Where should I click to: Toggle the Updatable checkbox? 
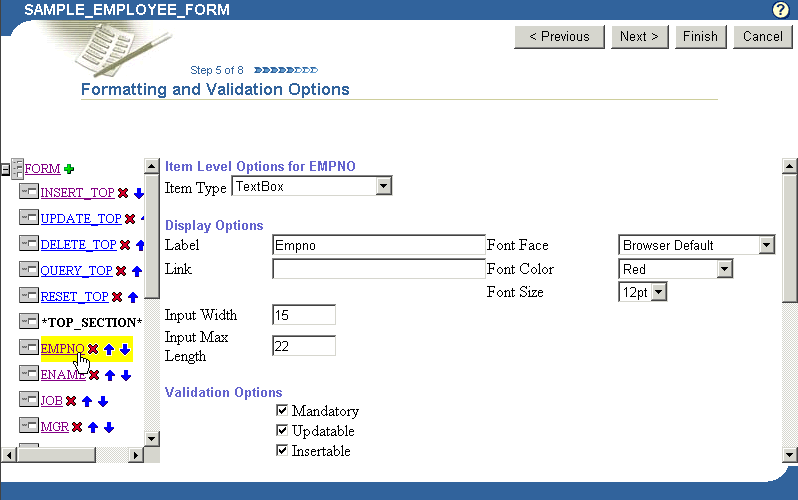pos(282,430)
